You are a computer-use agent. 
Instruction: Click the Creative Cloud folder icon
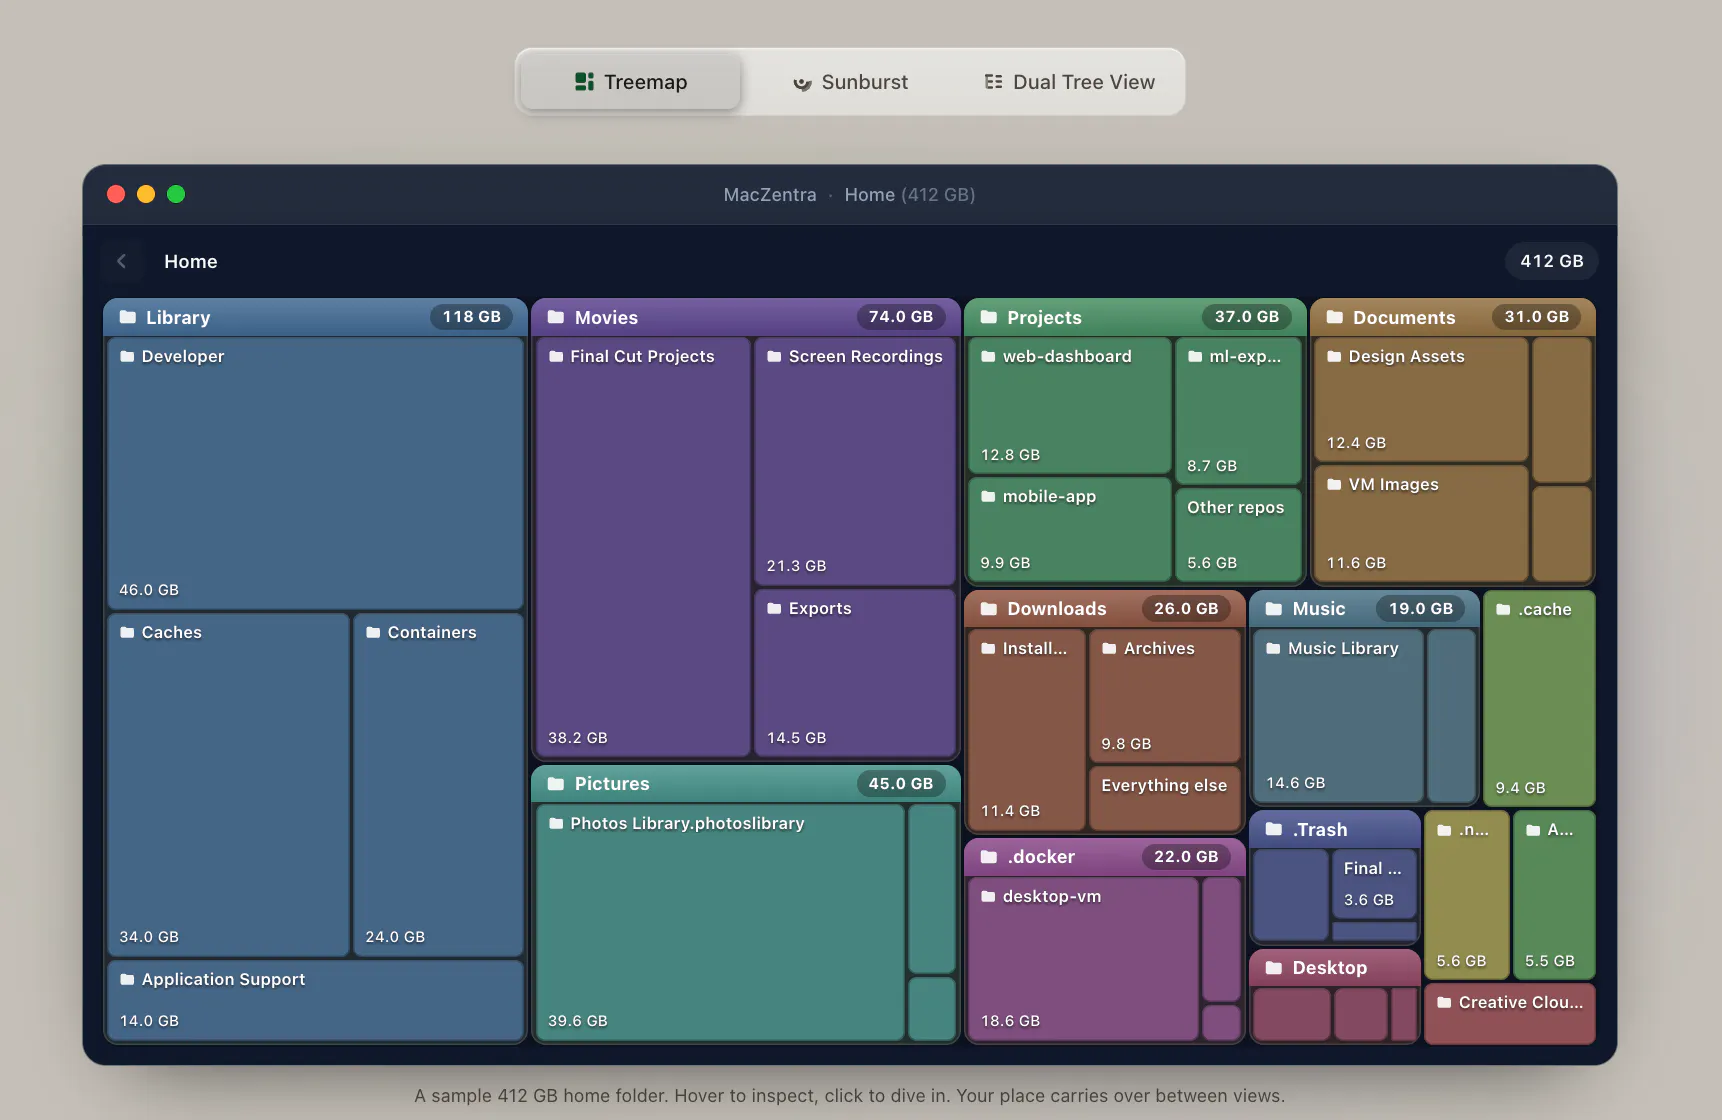tap(1444, 1002)
